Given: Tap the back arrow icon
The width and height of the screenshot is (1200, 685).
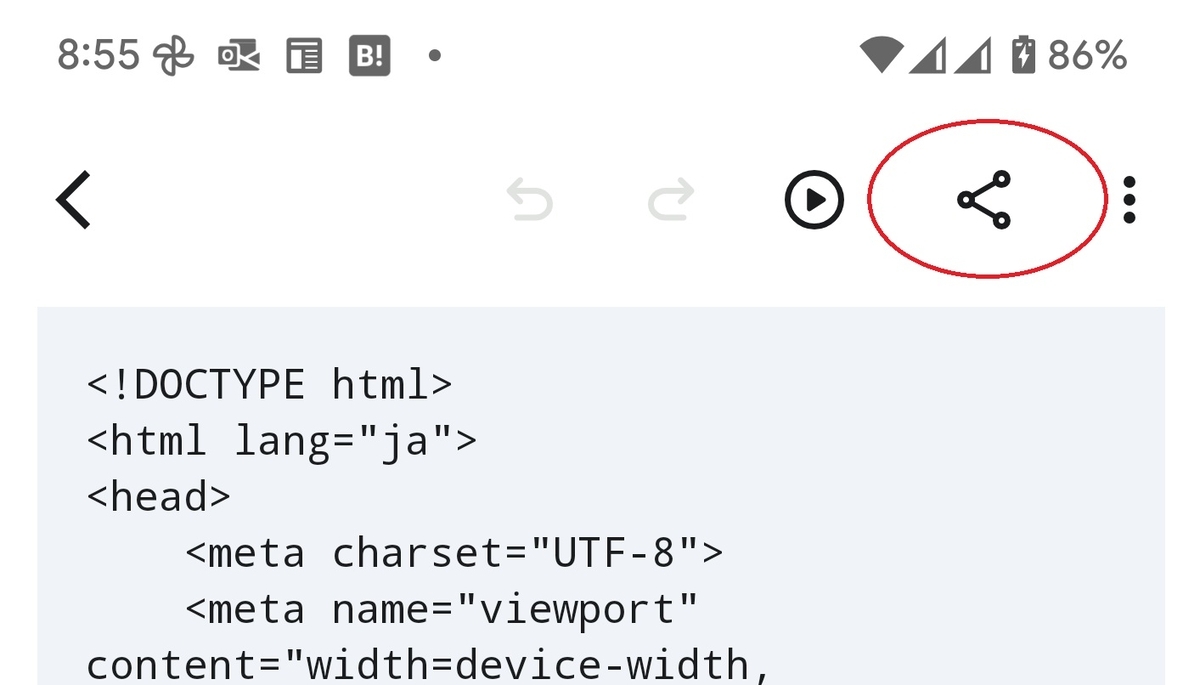Looking at the screenshot, I should click(73, 200).
